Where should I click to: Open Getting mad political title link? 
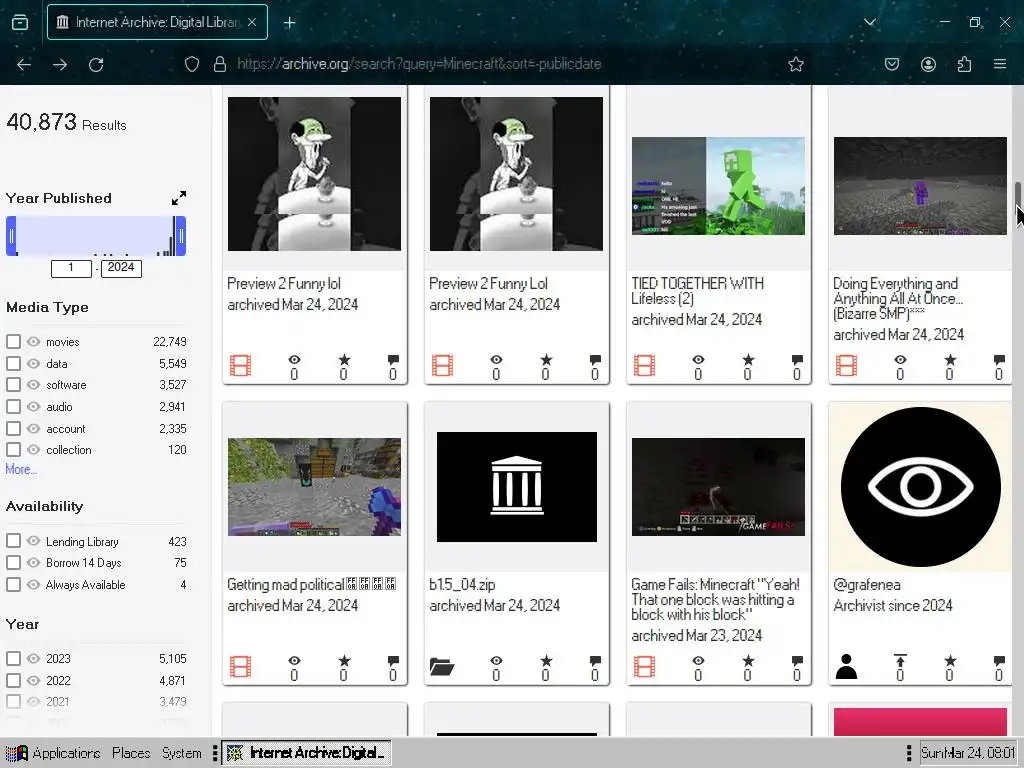[x=311, y=584]
